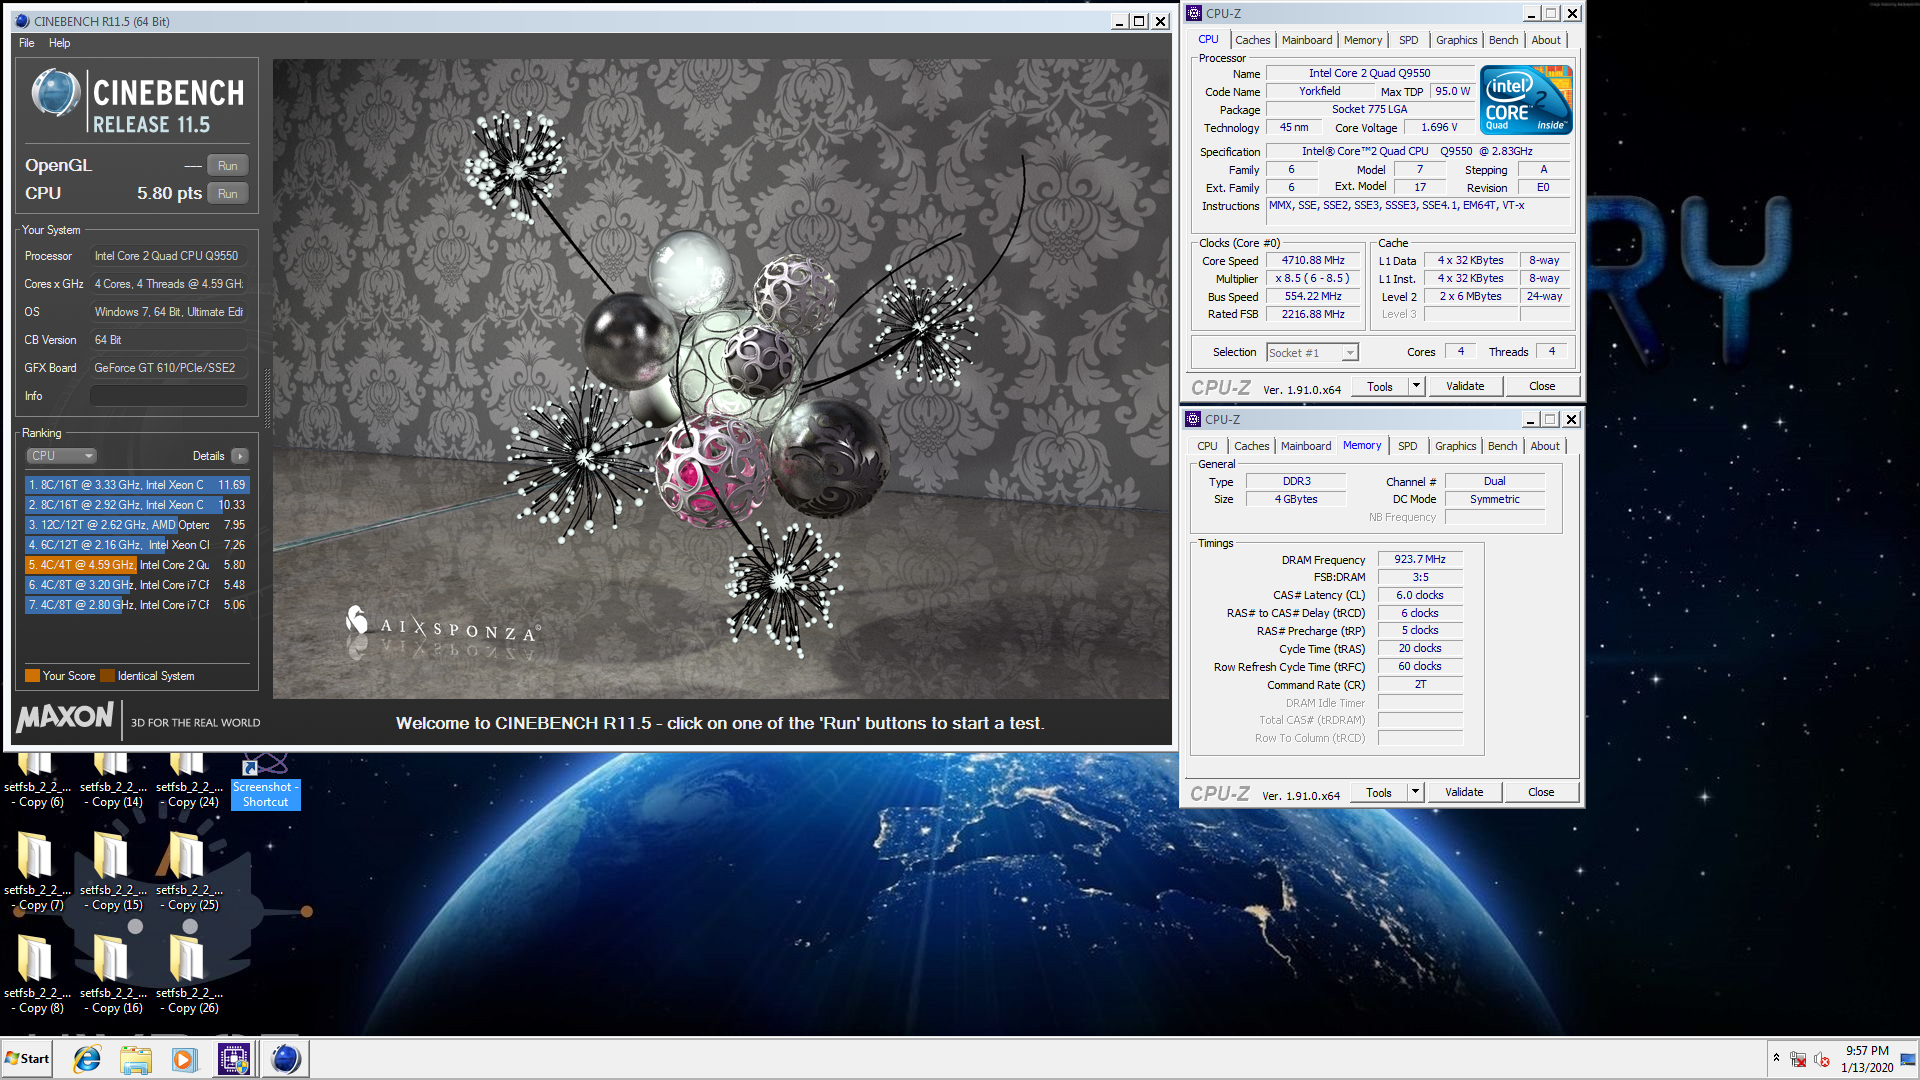Screen dimensions: 1920x1080
Task: Select the Screenshot - Shortcut desktop icon
Action: [x=265, y=781]
